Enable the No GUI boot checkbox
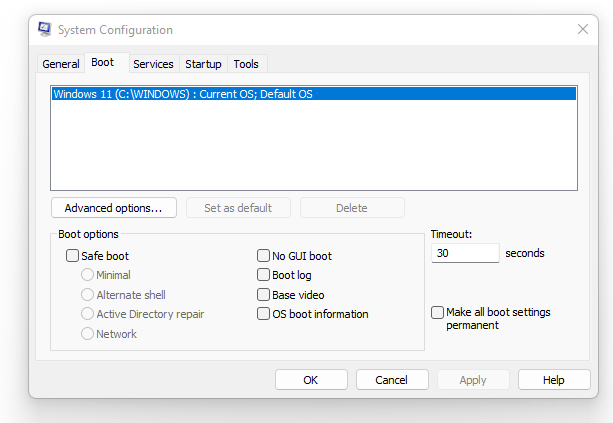 [263, 256]
